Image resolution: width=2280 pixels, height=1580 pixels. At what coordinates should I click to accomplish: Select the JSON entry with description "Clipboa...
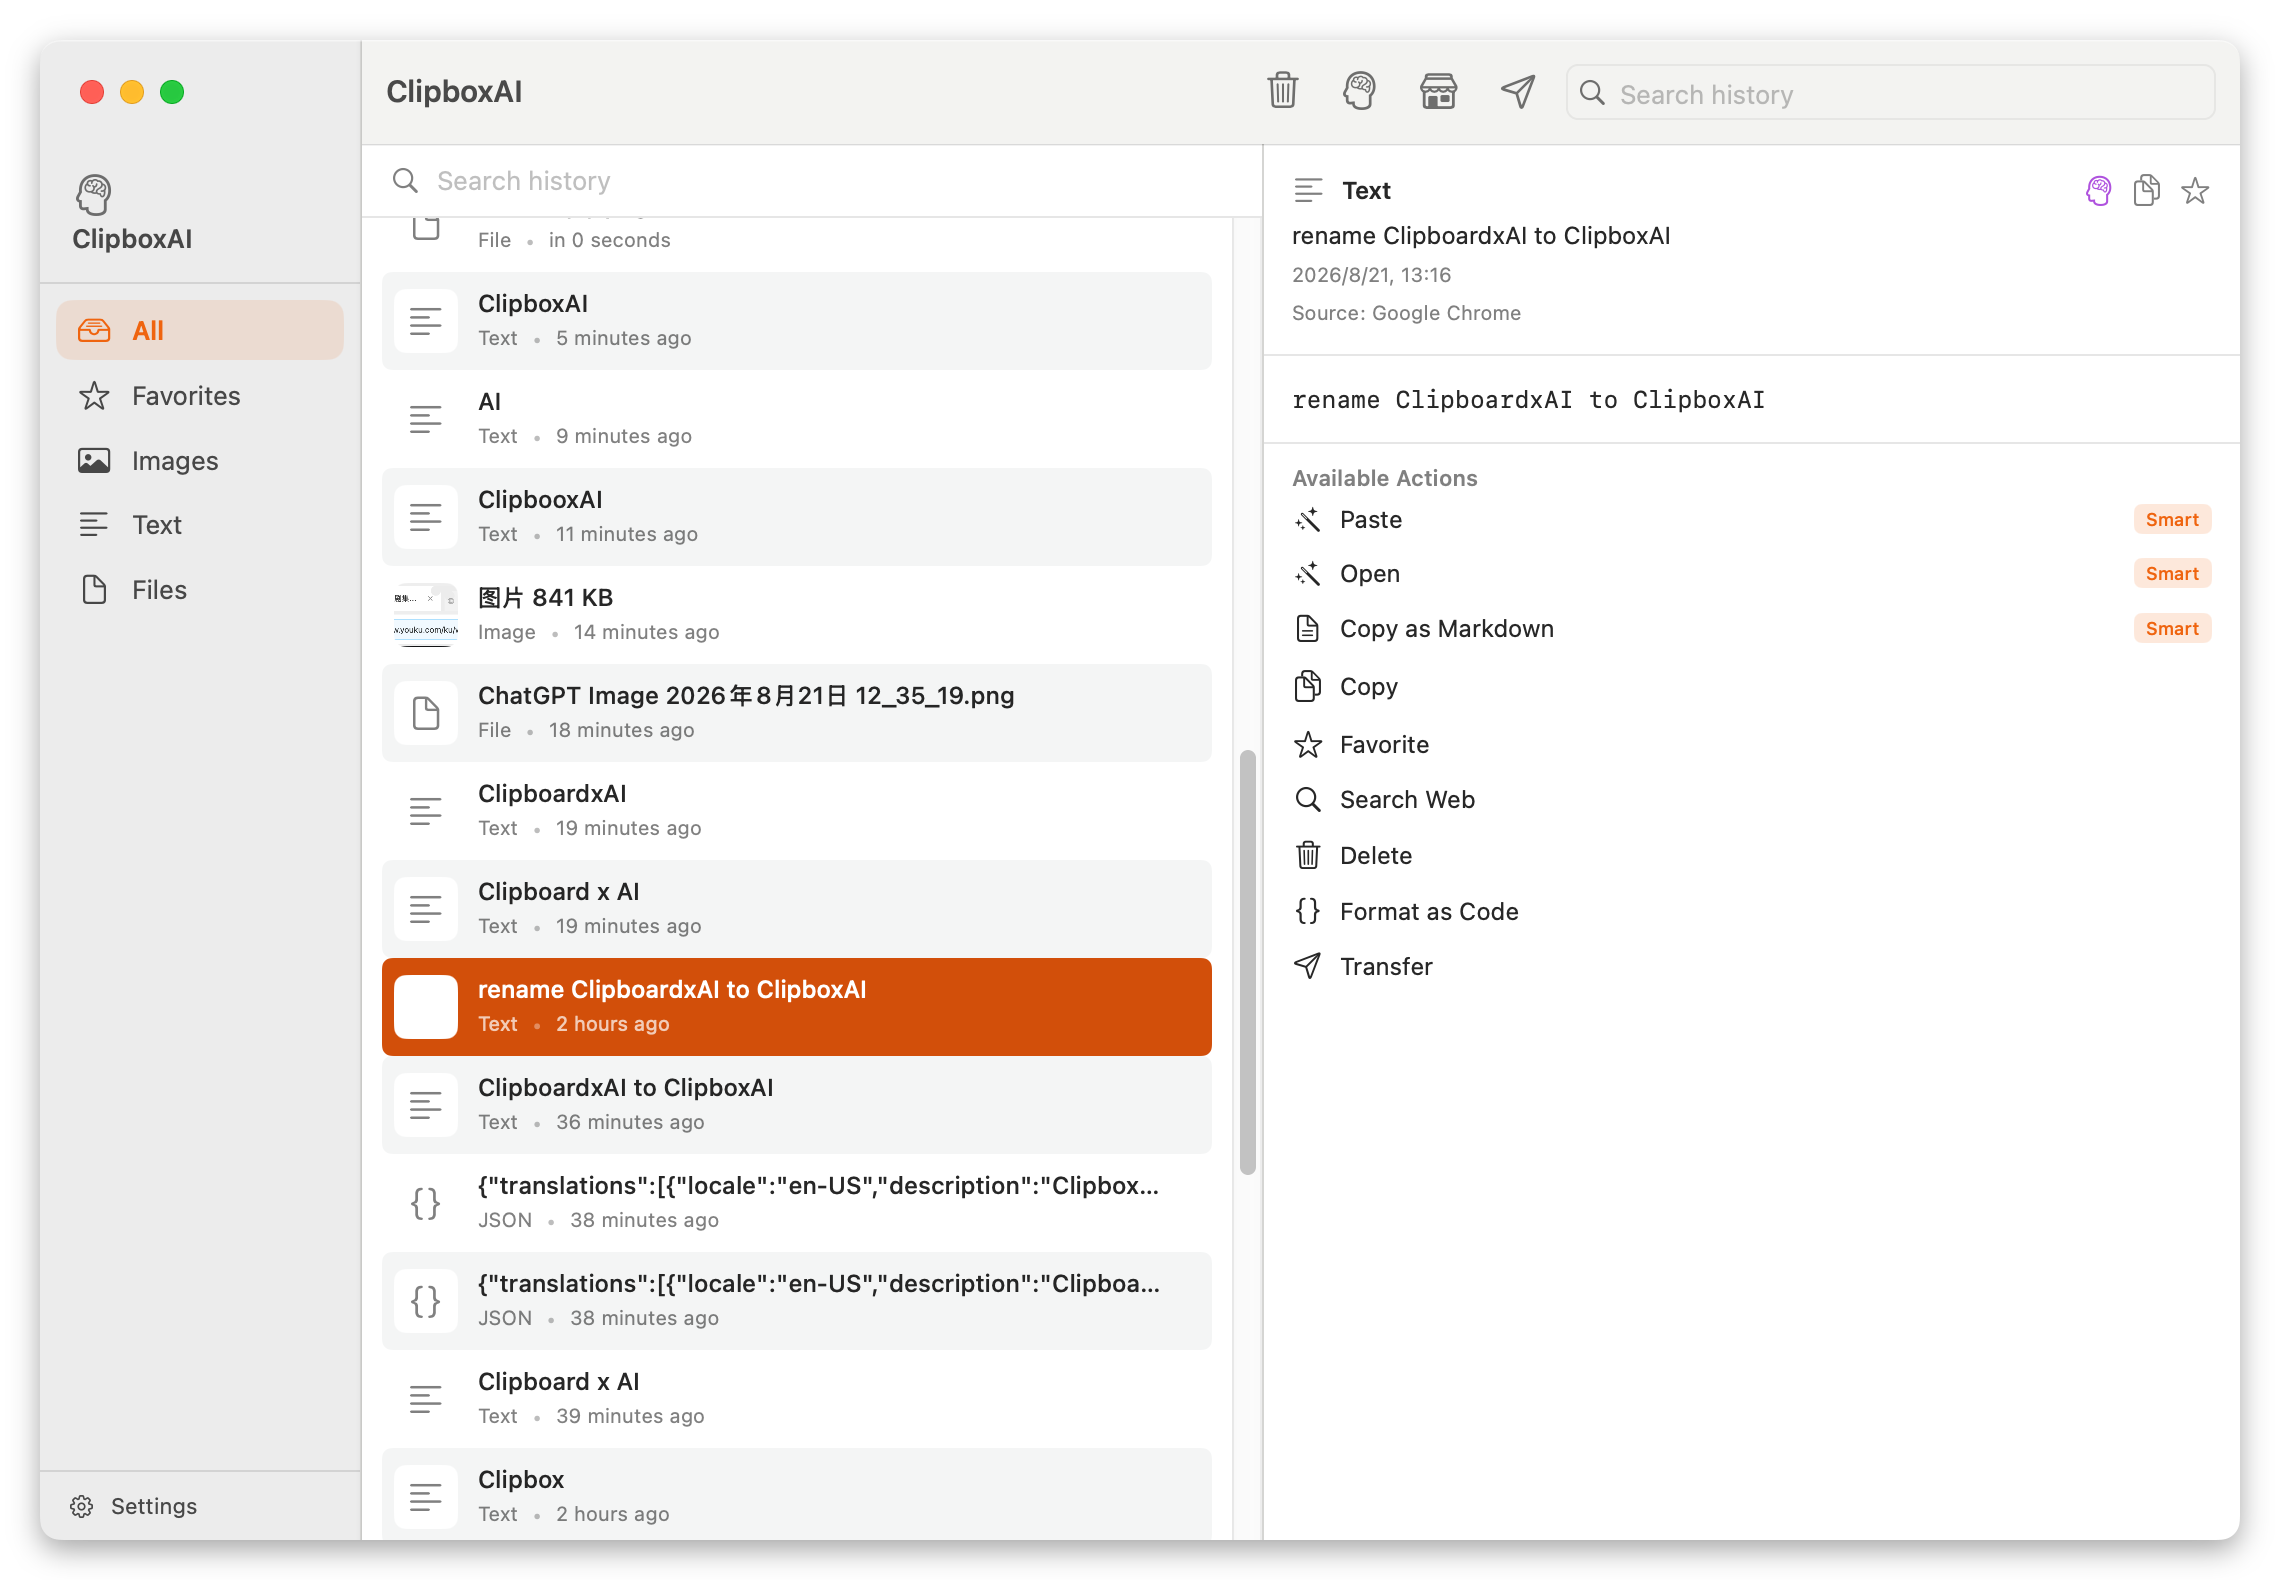pyautogui.click(x=797, y=1301)
